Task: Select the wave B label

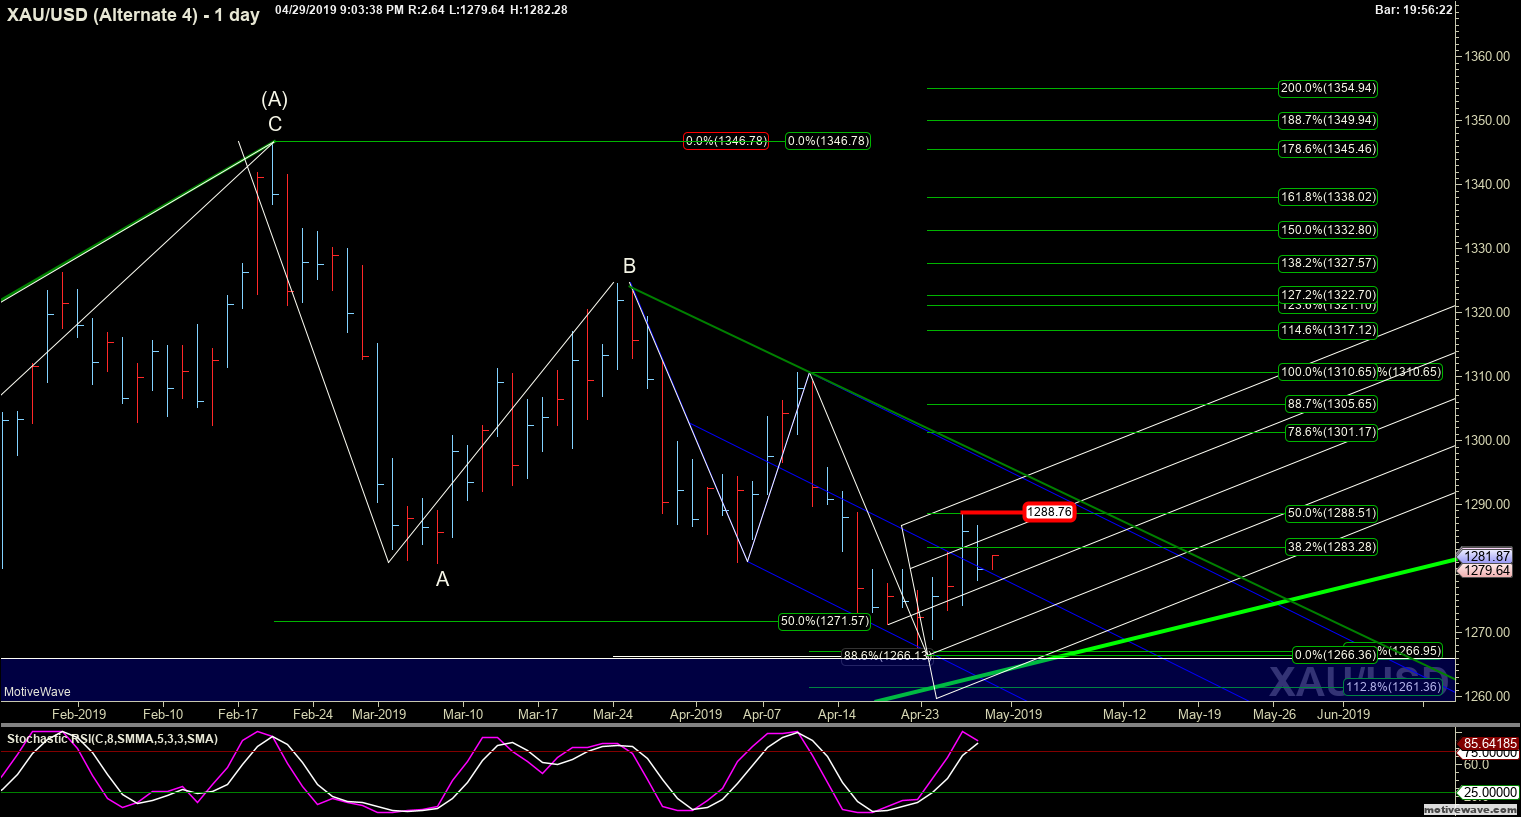Action: [x=629, y=266]
